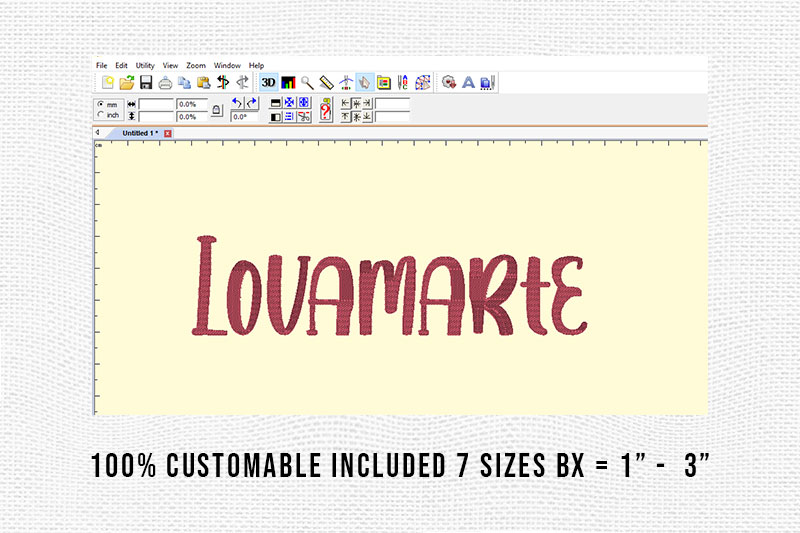Screen dimensions: 800x533
Task: Click the gear with red arrow icon
Action: (449, 82)
